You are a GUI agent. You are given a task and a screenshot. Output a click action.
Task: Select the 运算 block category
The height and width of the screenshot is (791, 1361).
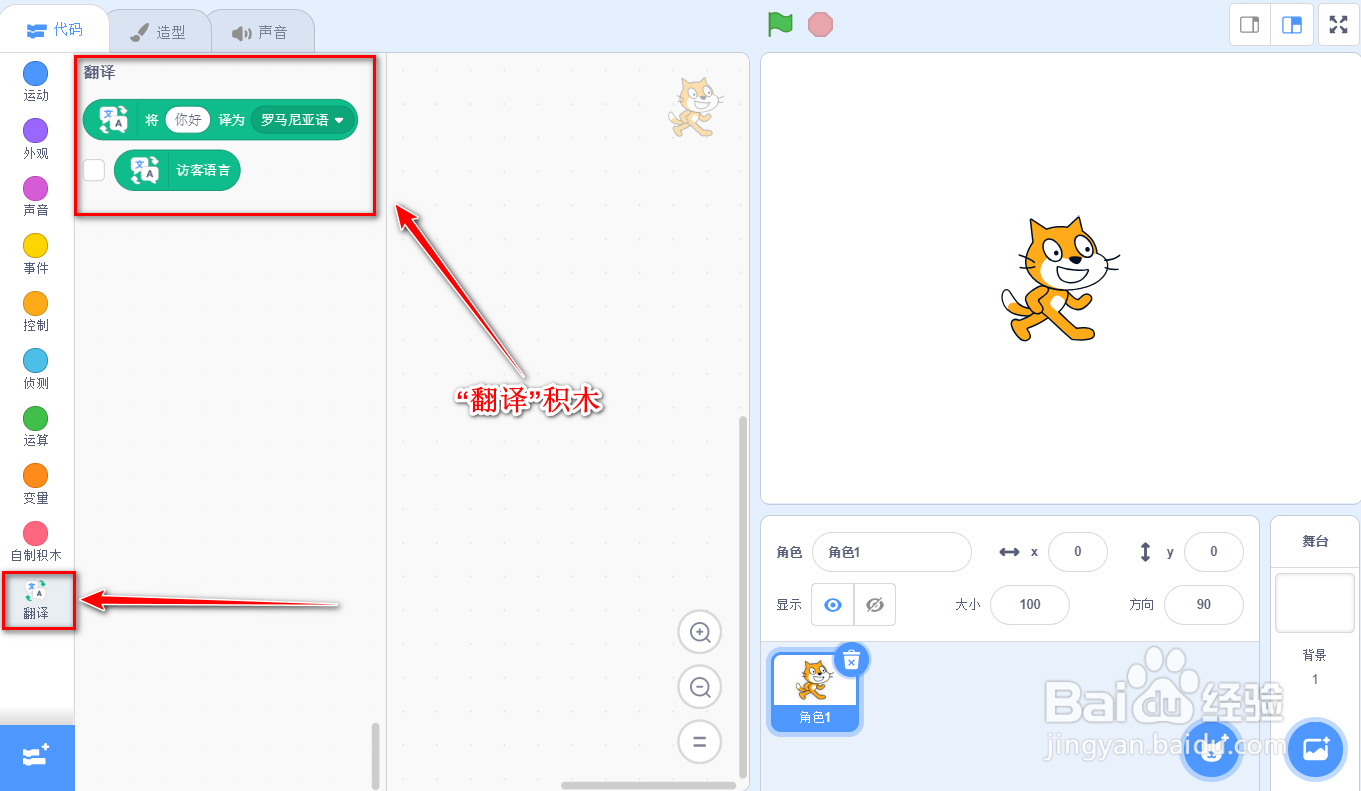[36, 426]
